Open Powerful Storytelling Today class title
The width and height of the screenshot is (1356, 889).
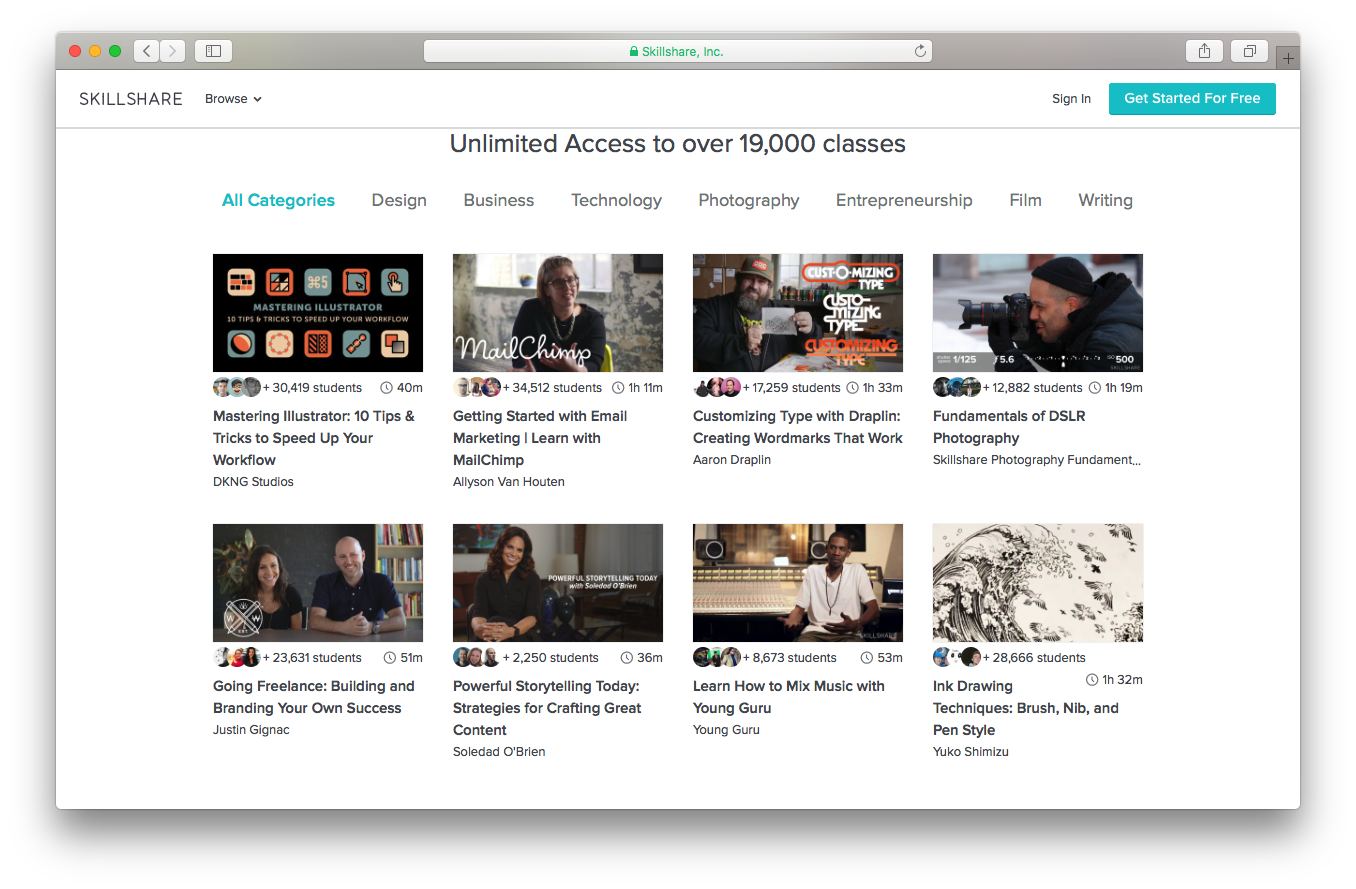click(x=547, y=708)
